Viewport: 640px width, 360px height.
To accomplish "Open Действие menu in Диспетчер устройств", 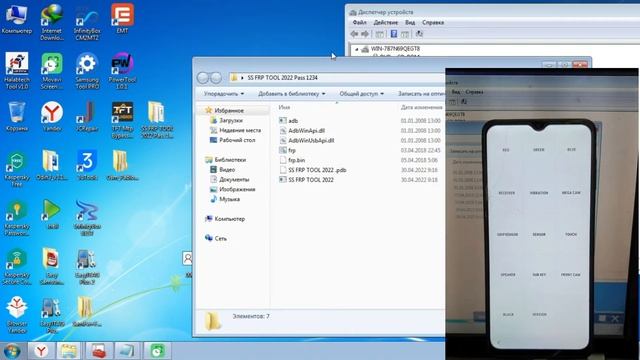I will [x=385, y=22].
